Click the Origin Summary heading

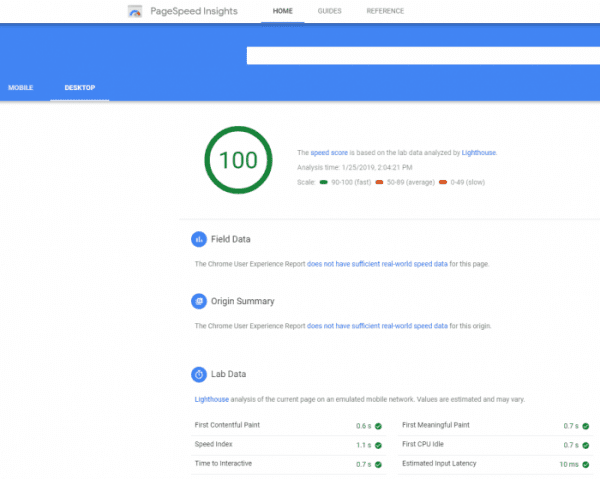[243, 301]
